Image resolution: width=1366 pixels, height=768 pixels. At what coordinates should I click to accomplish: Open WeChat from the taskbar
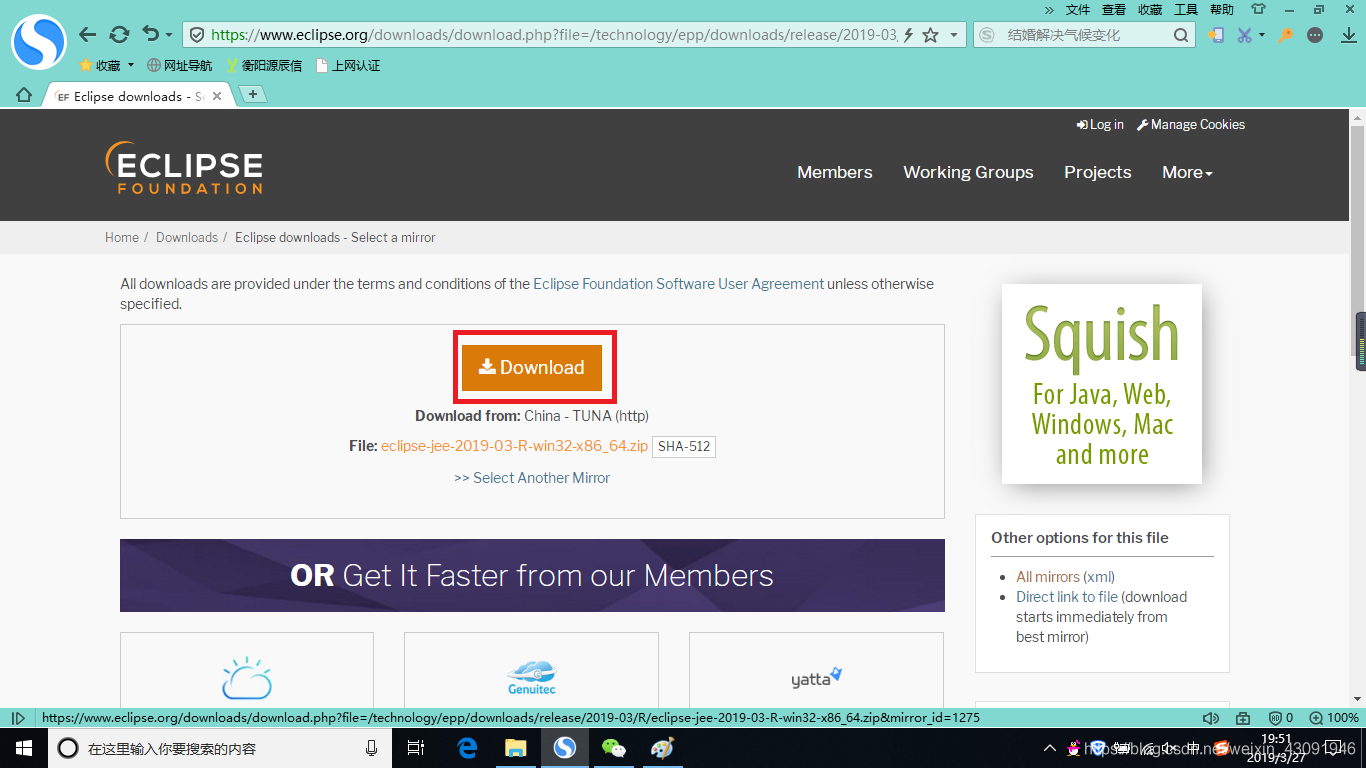(613, 748)
